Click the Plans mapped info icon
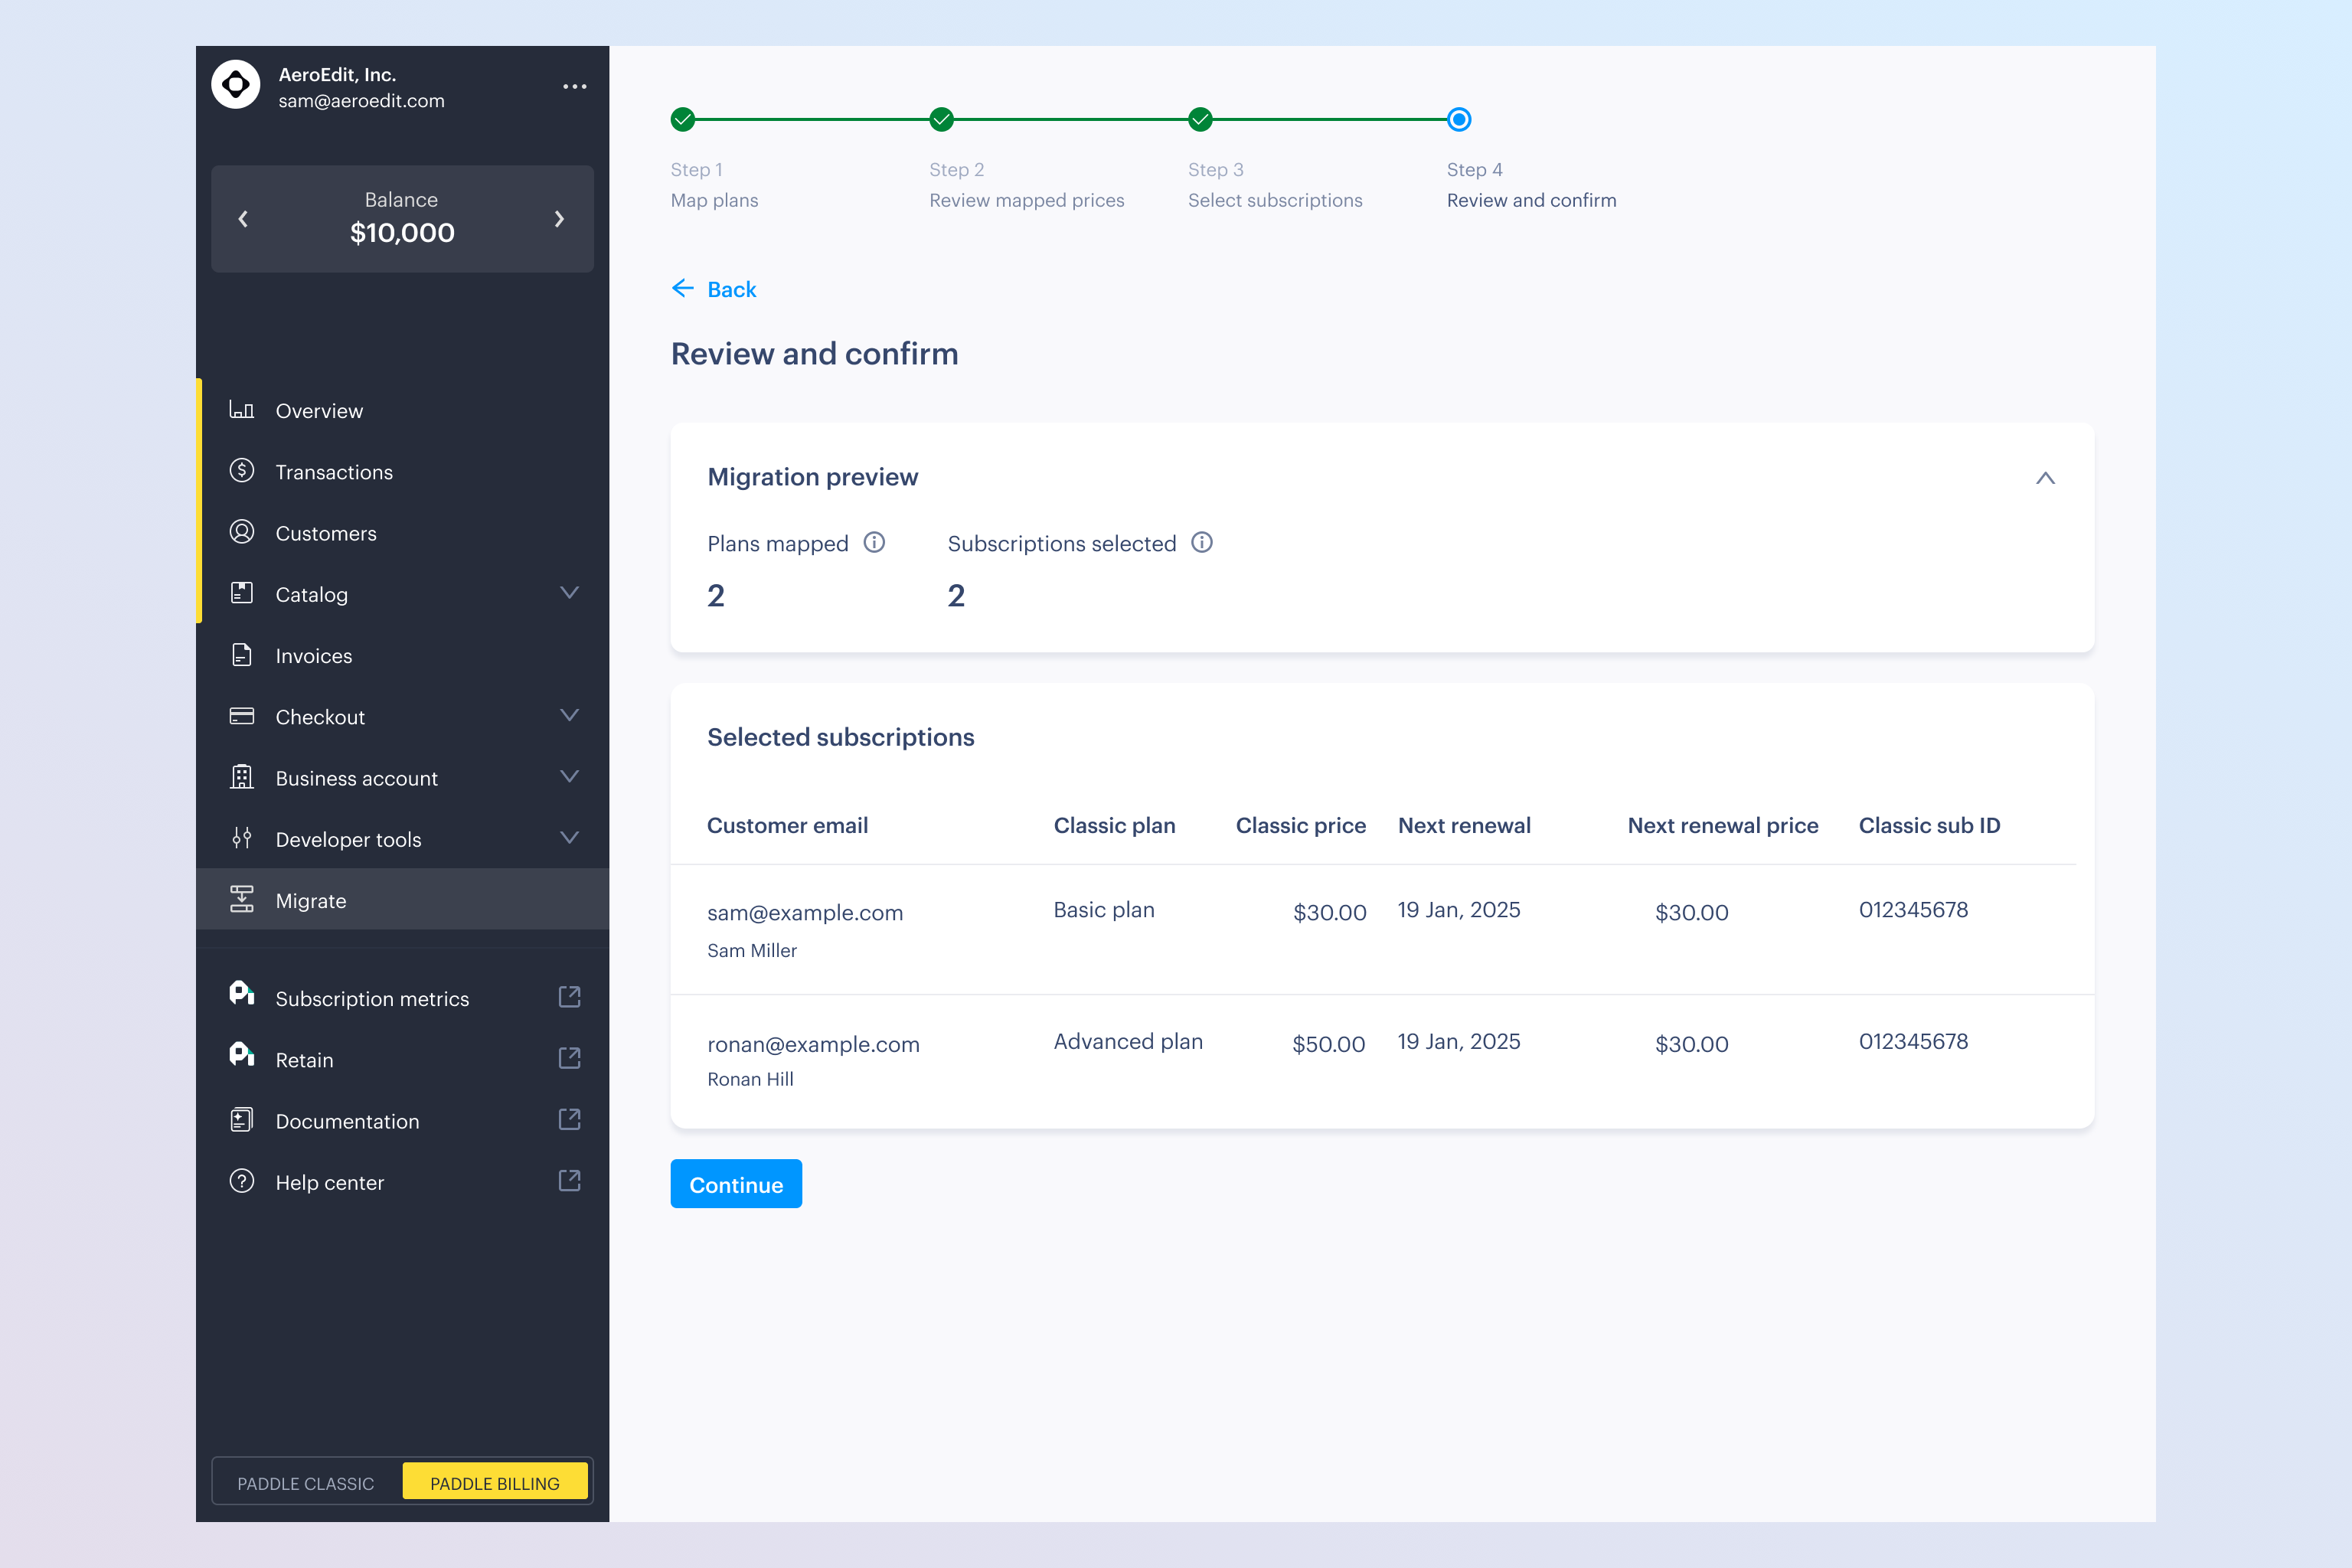Viewport: 2352px width, 1568px height. 874,543
